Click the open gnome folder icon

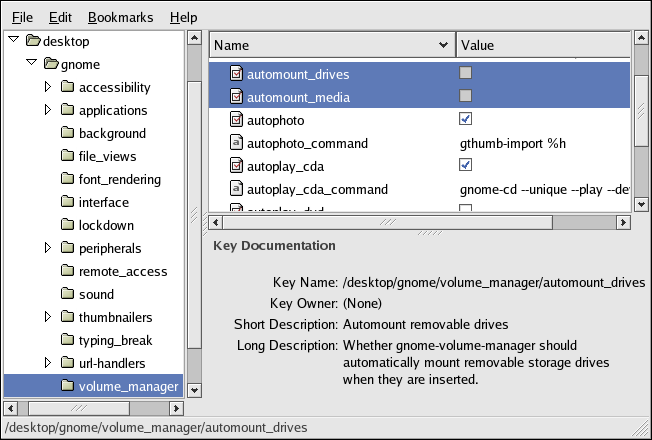tap(49, 64)
